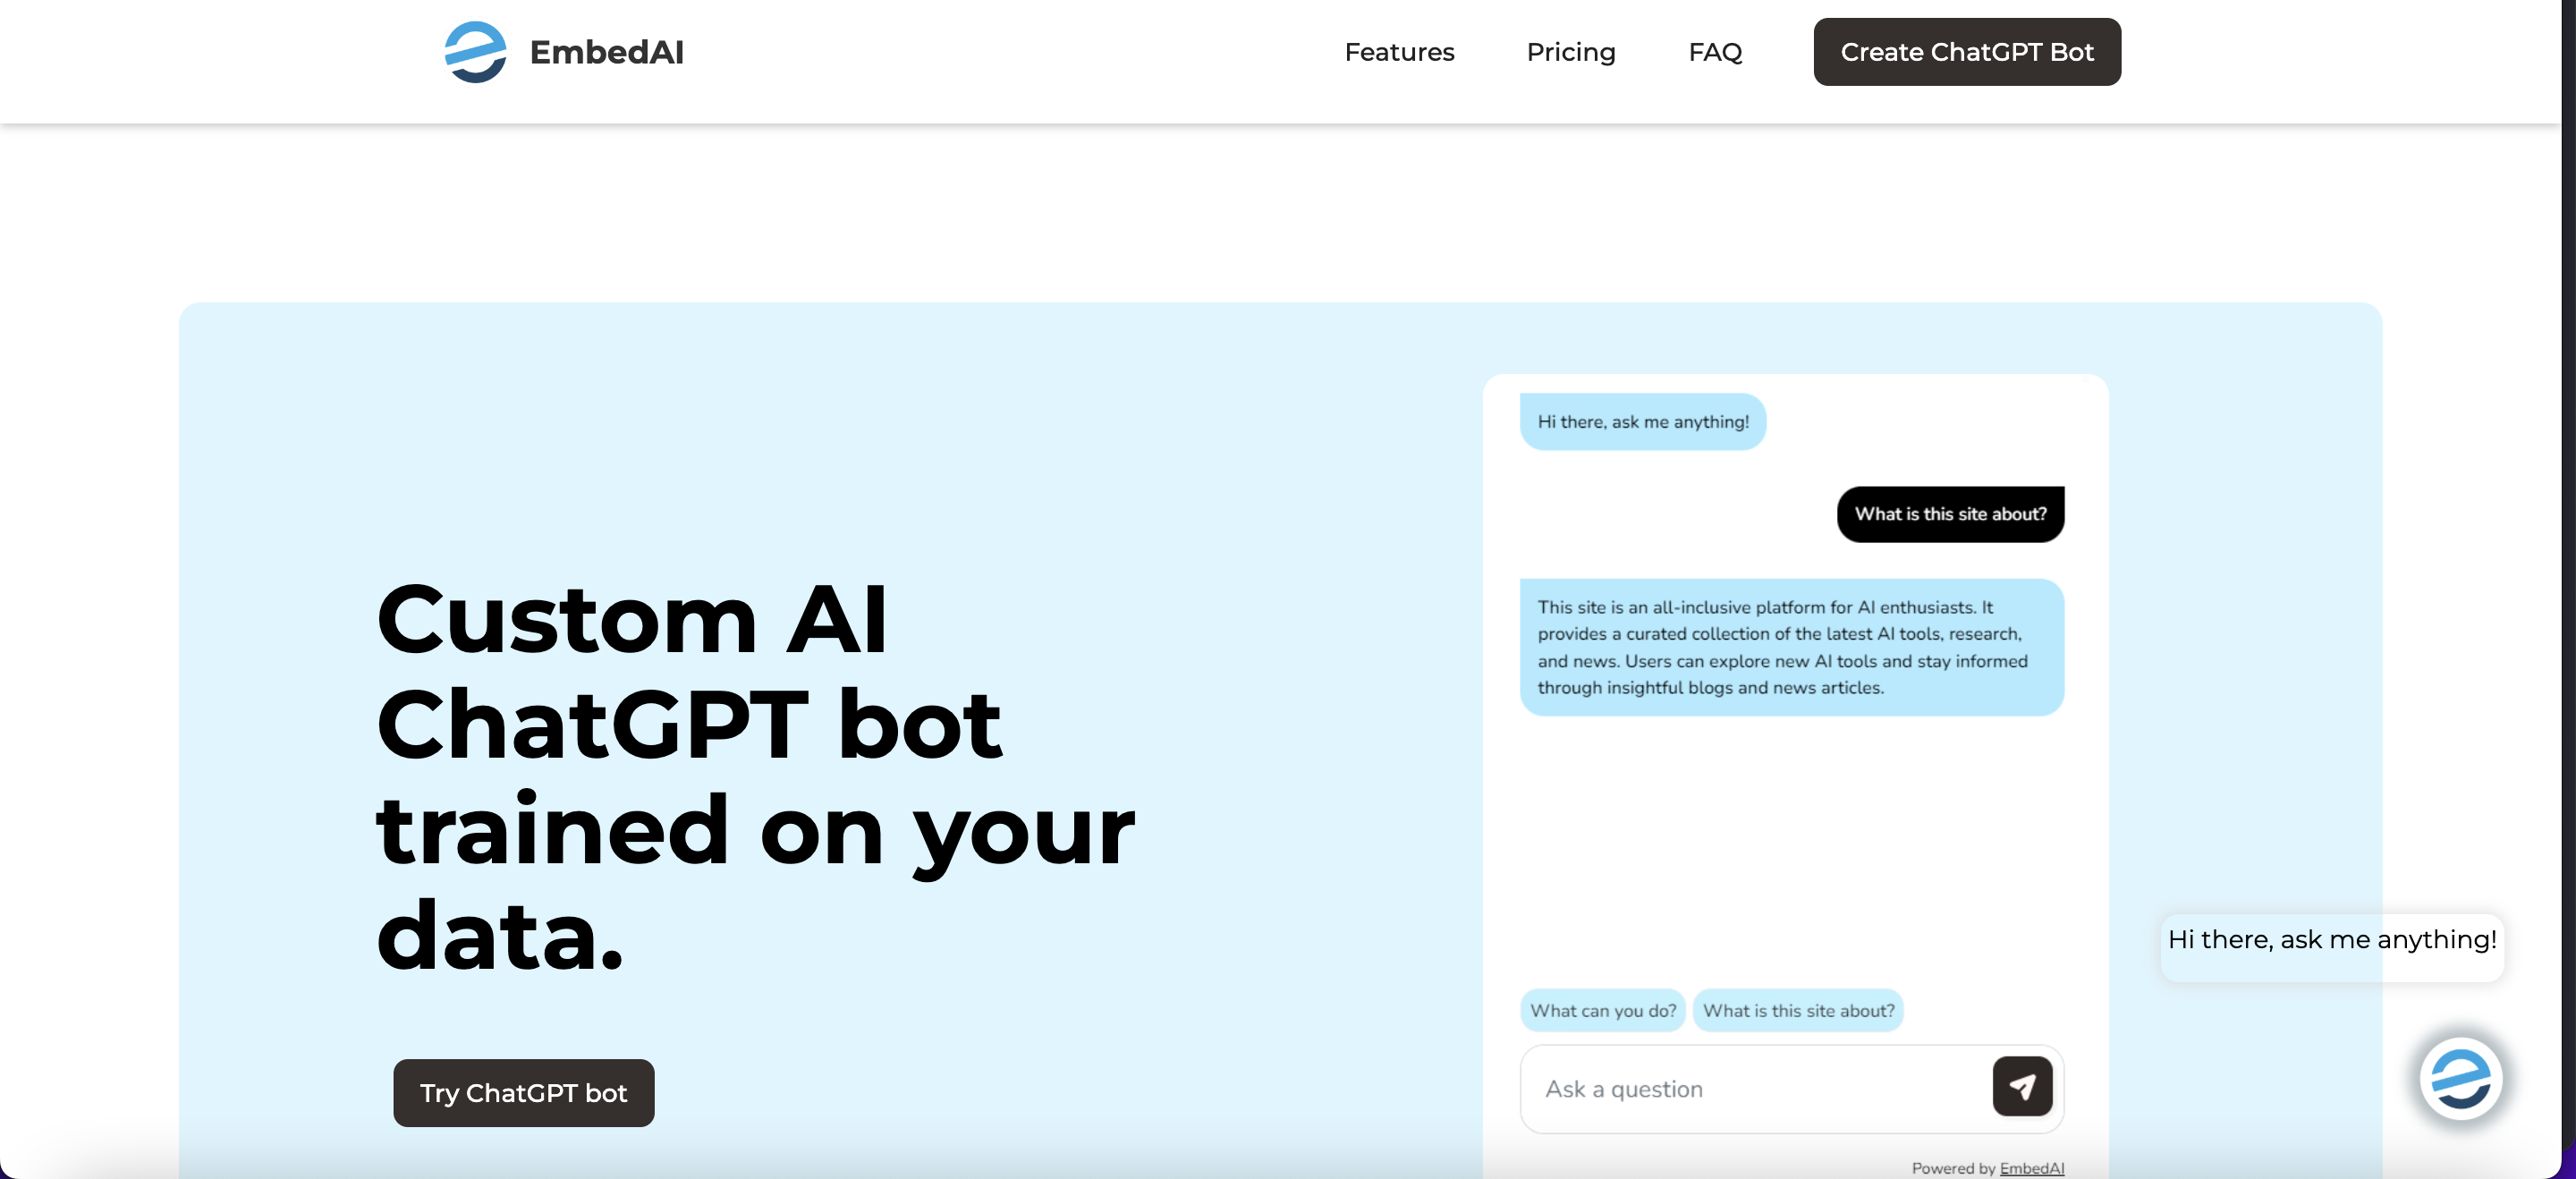Click the 'FAQ' menu item
2576x1179 pixels.
[x=1716, y=51]
